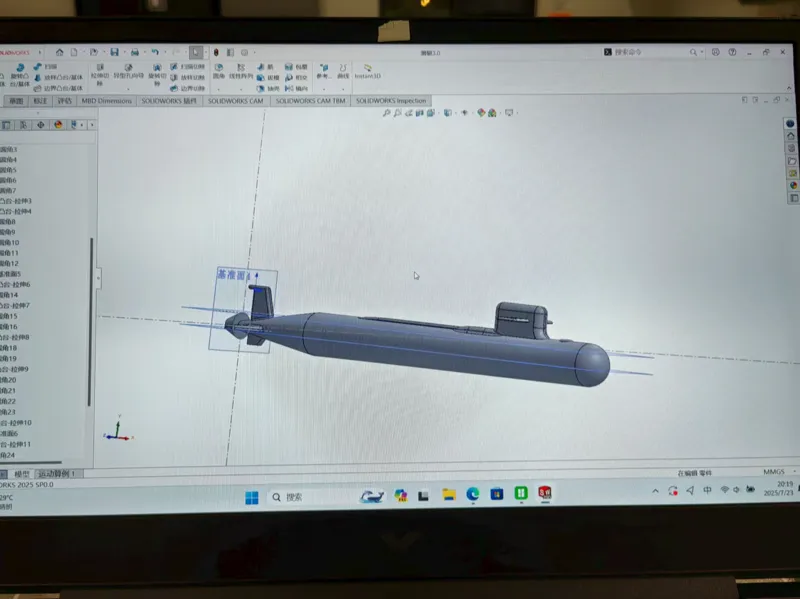
Task: Switch to the ConfigurationManager tab icon
Action: [23, 125]
